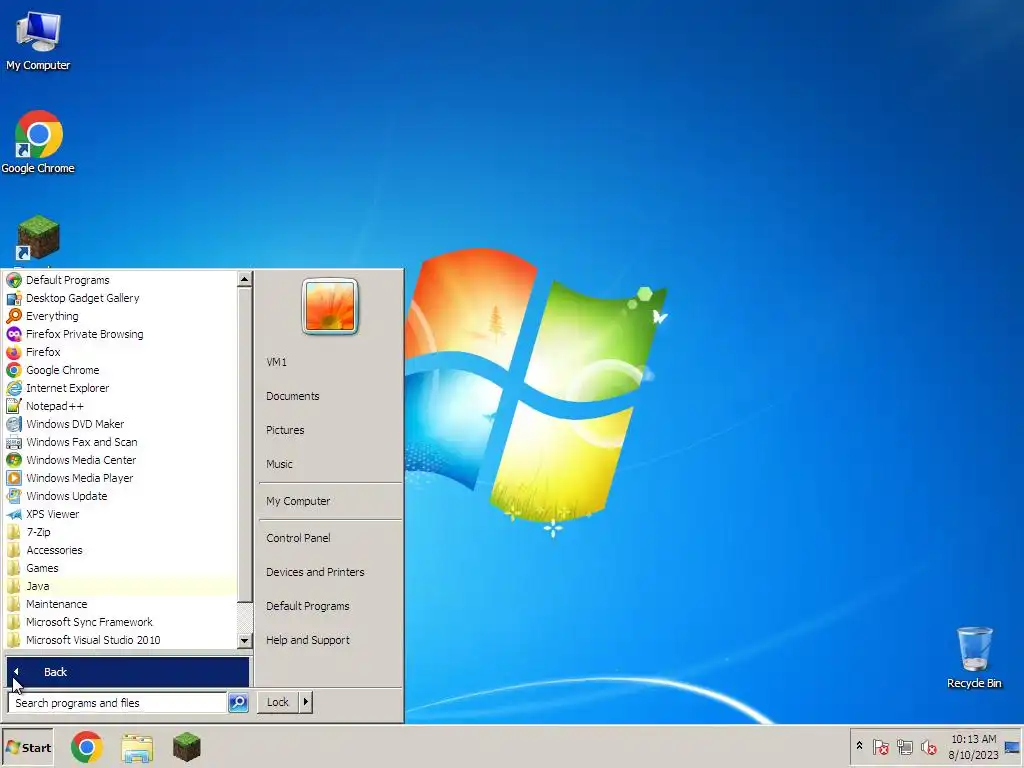Open Action Center flag tray icon
The image size is (1024, 768).
point(881,746)
